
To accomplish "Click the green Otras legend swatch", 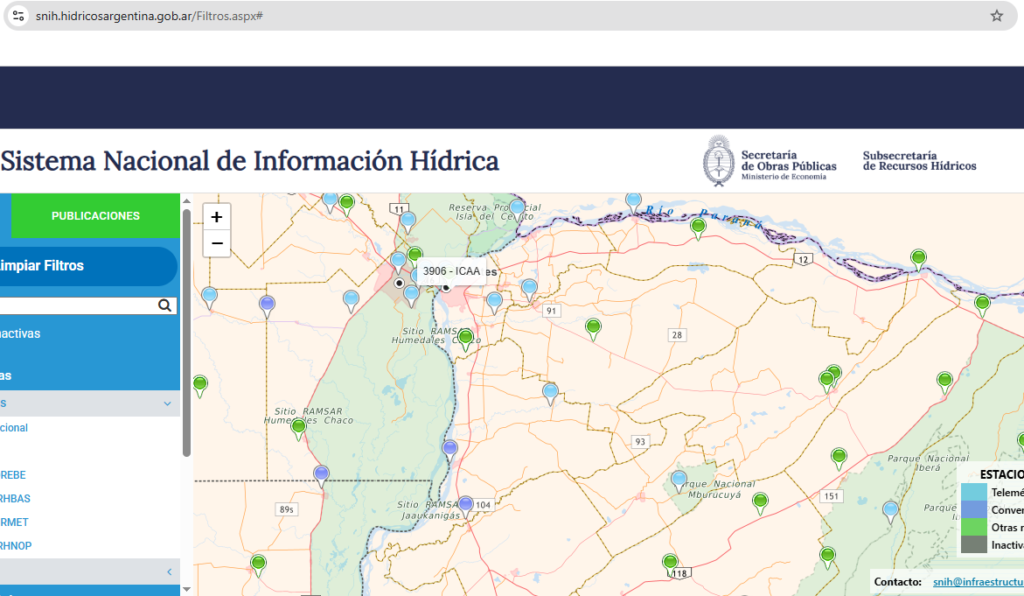I will point(974,527).
